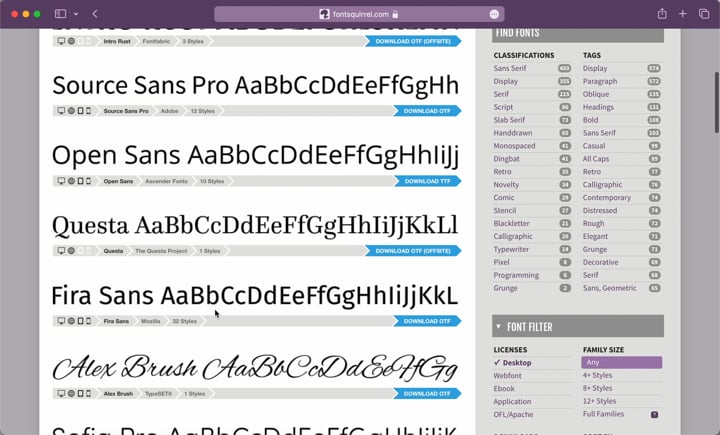Filter by Typewriter classification

(511, 249)
